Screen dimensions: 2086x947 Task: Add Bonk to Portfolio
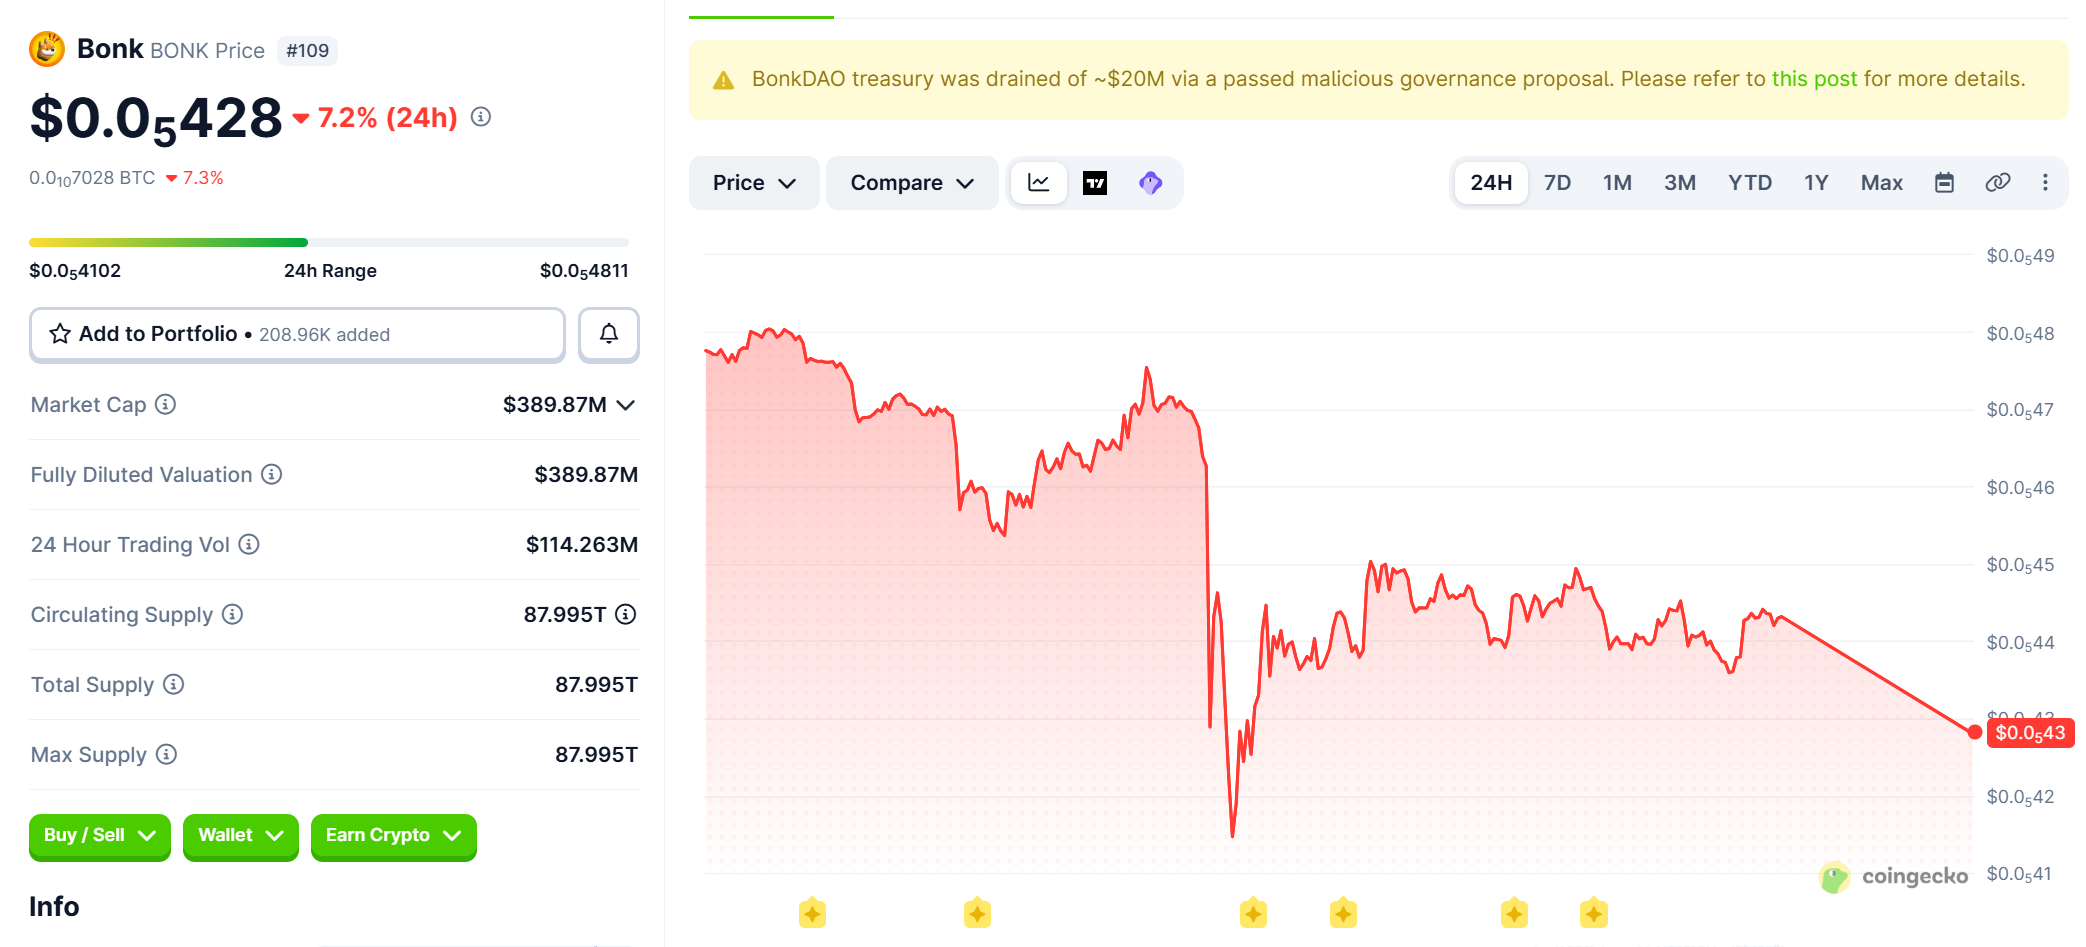tap(297, 334)
